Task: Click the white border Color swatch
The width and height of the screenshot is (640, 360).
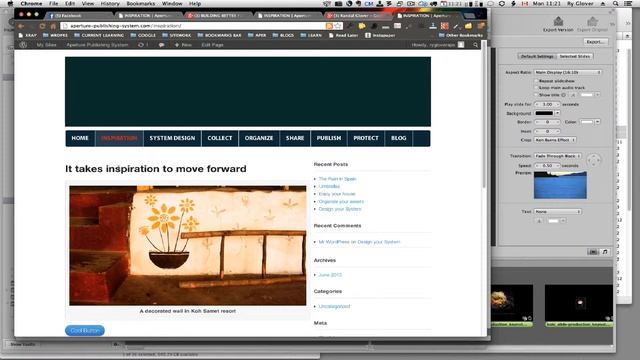Action: click(x=587, y=122)
